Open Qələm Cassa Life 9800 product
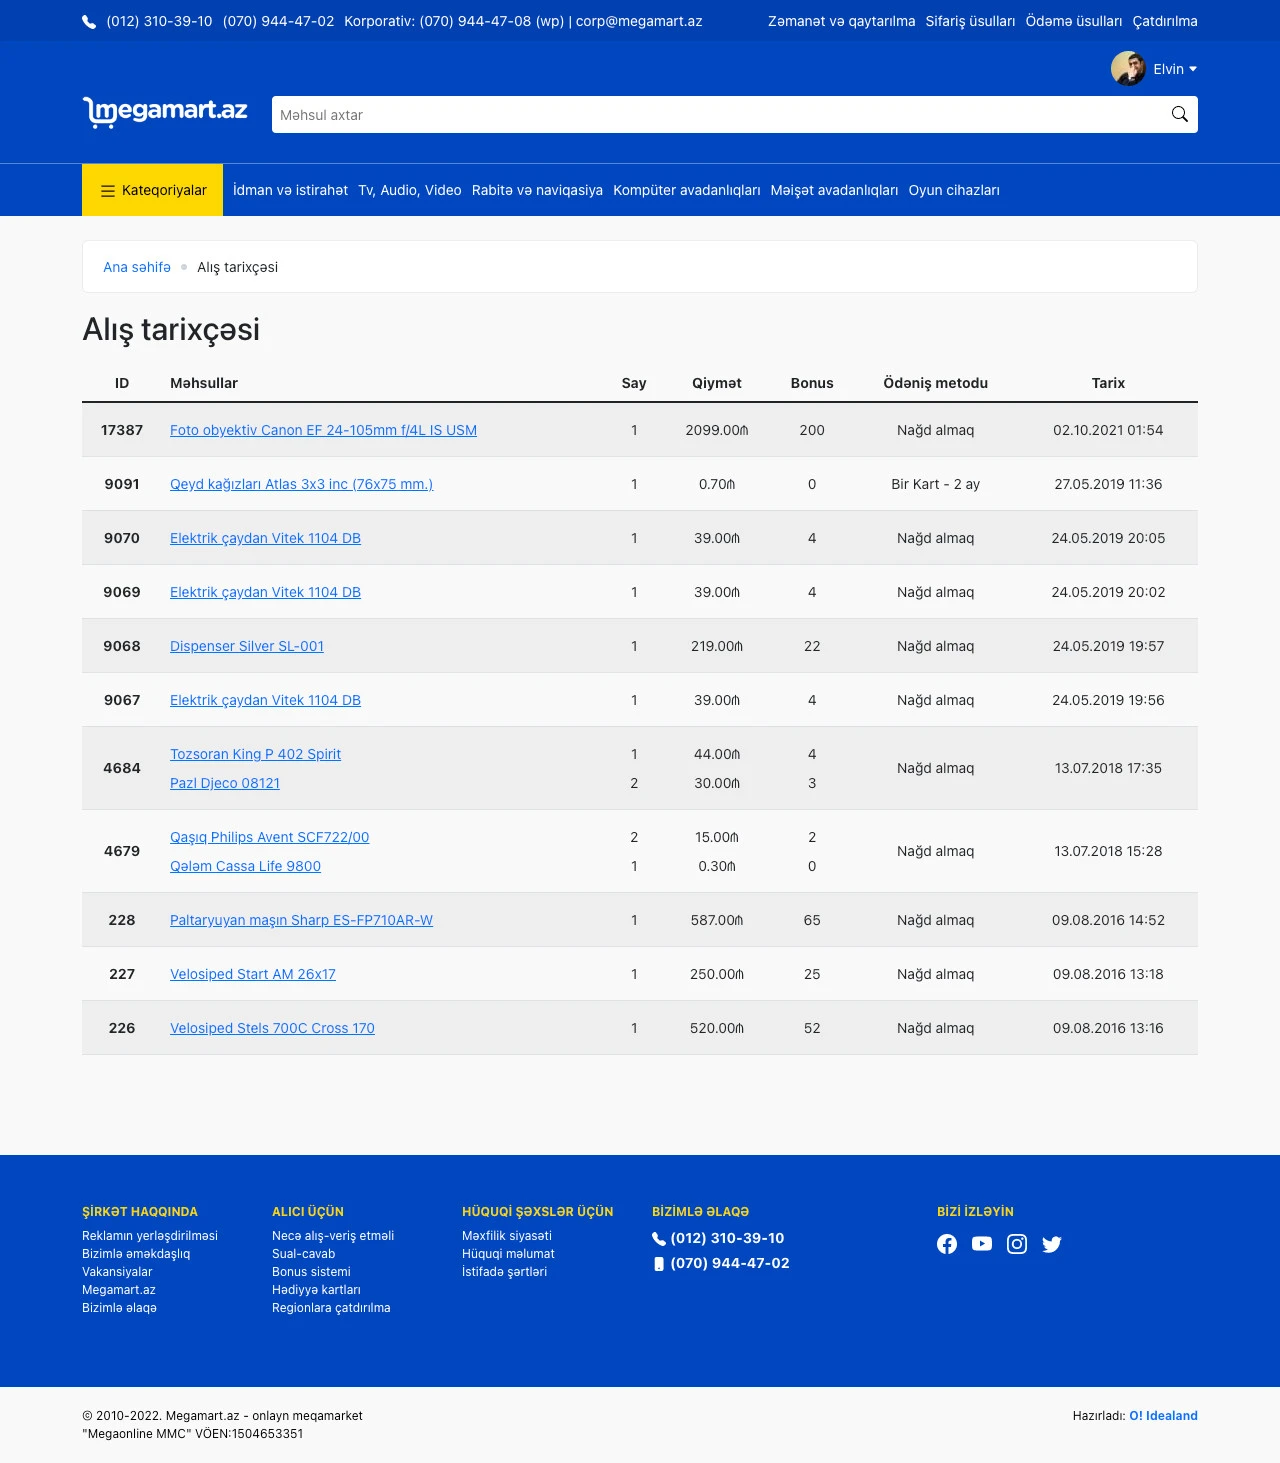This screenshot has width=1280, height=1463. (245, 866)
